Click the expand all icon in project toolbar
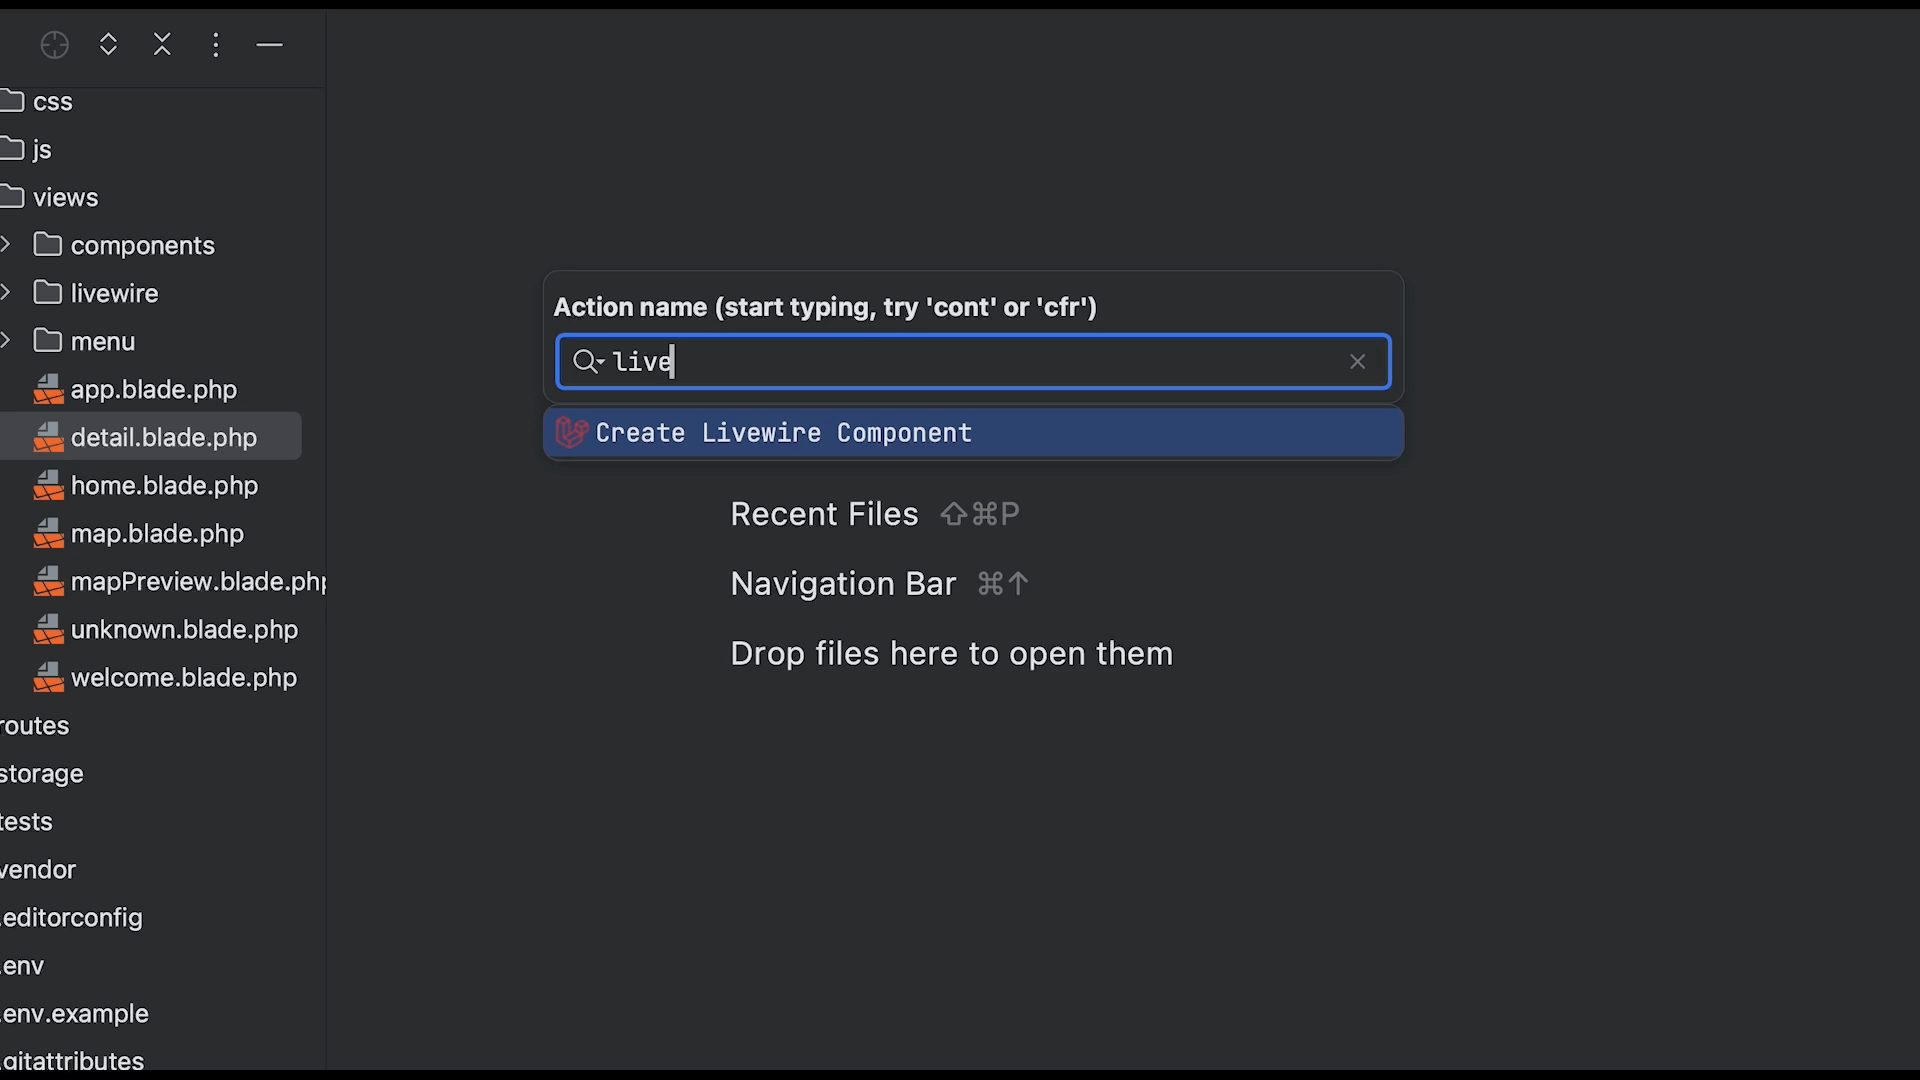 [x=109, y=45]
